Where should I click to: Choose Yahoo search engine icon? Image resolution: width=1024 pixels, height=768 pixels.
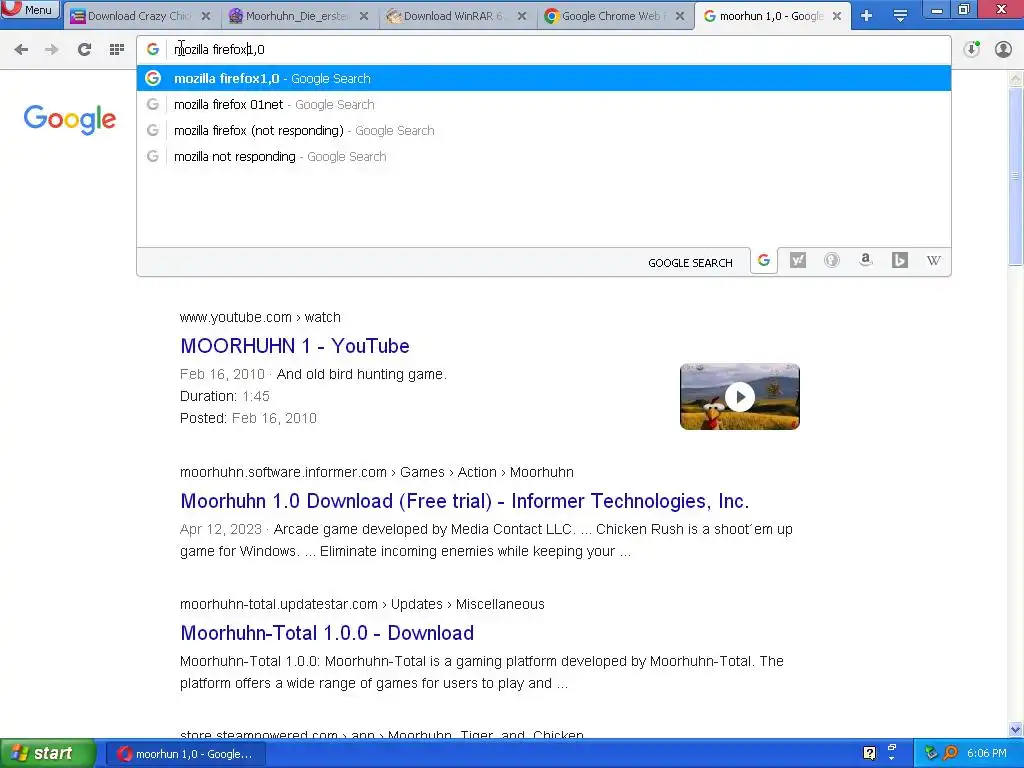[x=797, y=261]
